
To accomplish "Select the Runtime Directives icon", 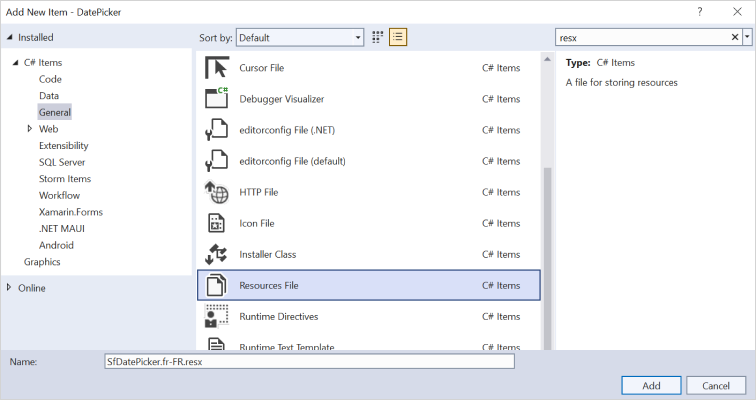I will pyautogui.click(x=216, y=316).
